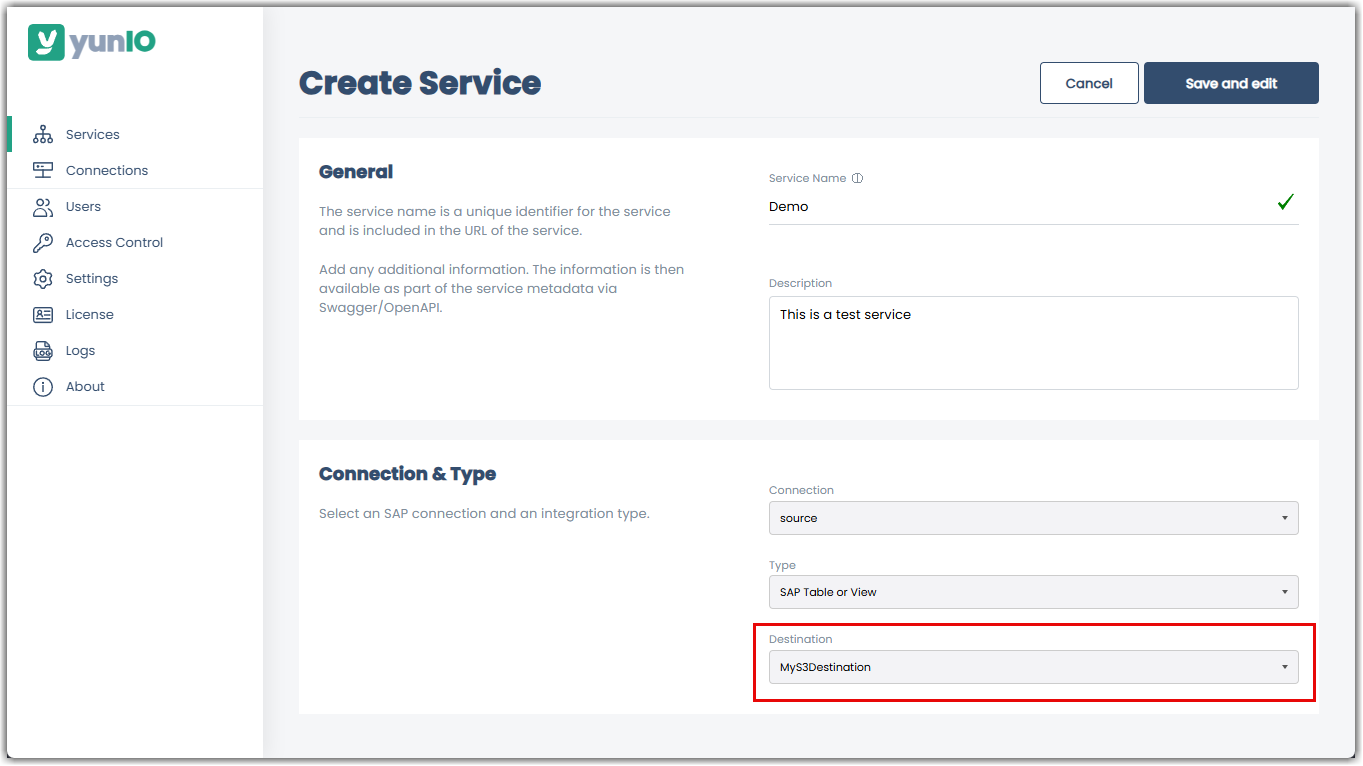
Task: Click the About info circle icon
Action: coord(43,387)
